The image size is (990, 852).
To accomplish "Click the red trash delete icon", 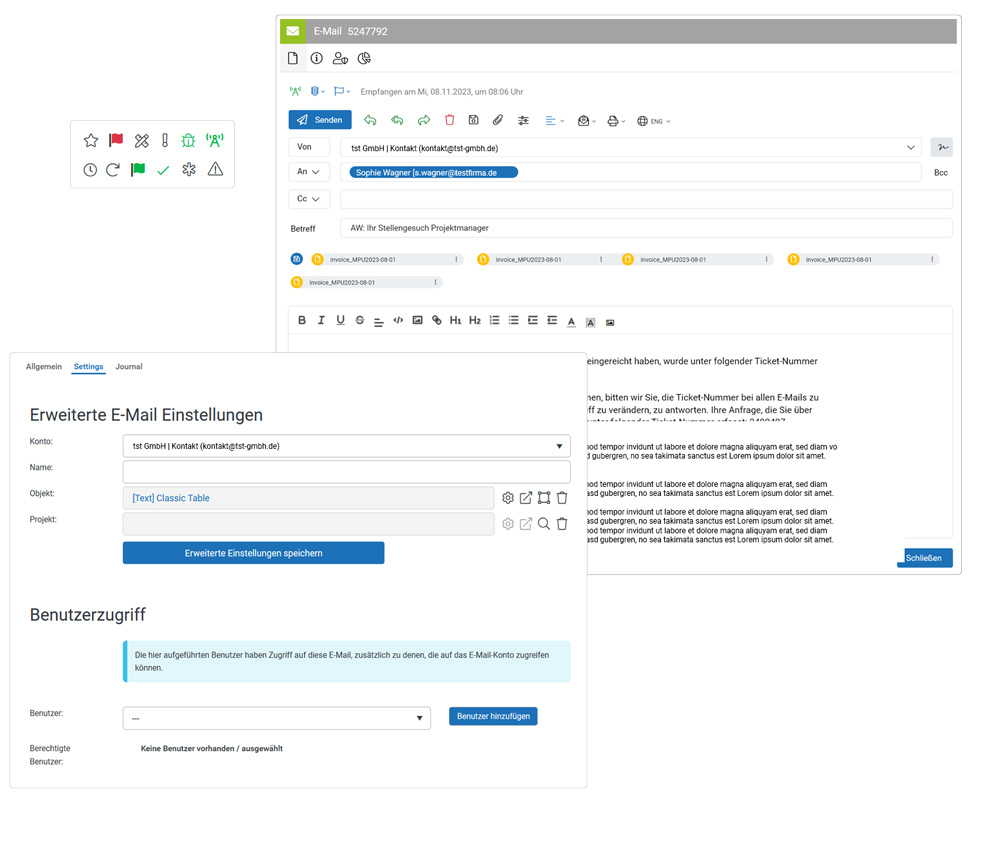I will (450, 120).
